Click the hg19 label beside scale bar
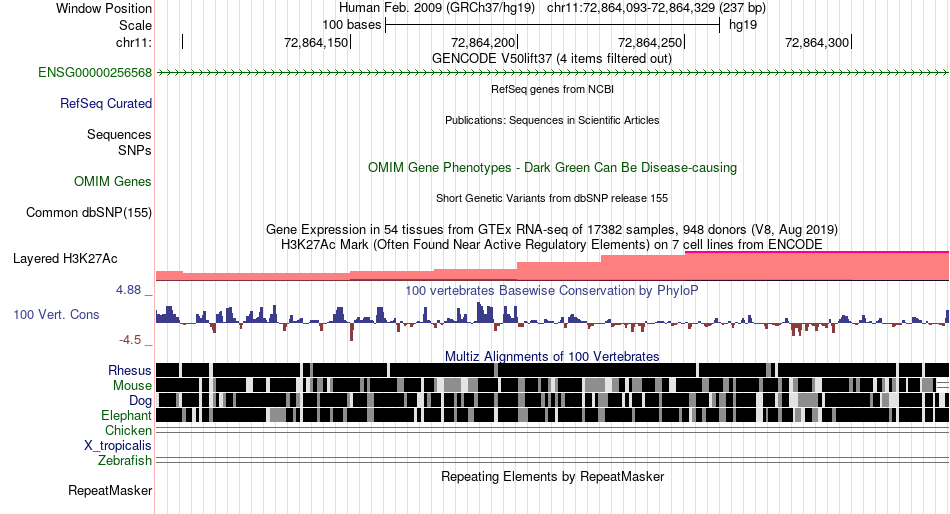 743,25
